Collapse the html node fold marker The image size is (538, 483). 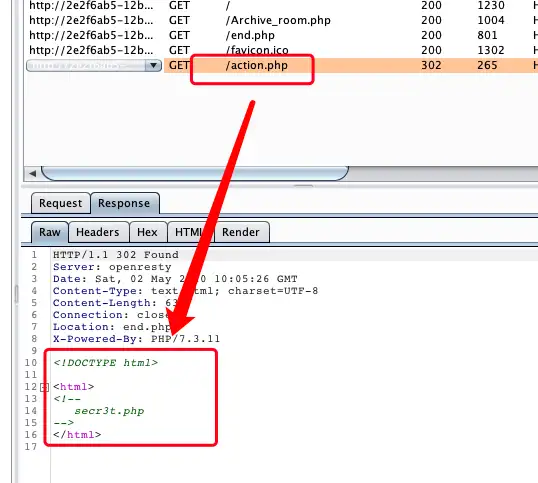(44, 387)
